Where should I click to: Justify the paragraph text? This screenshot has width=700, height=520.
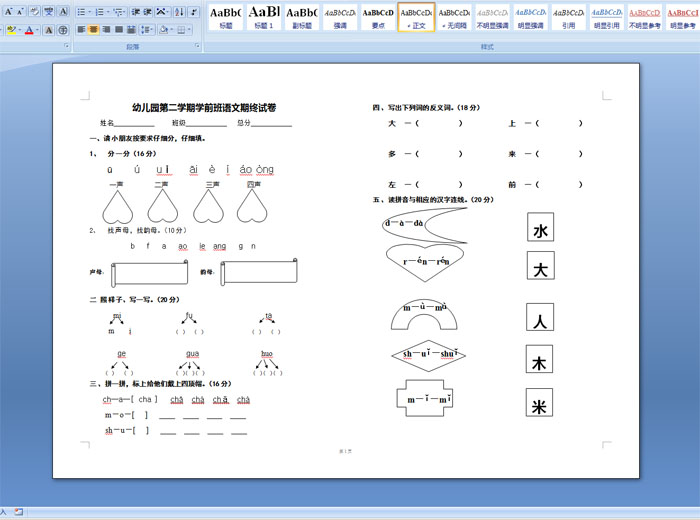(119, 30)
